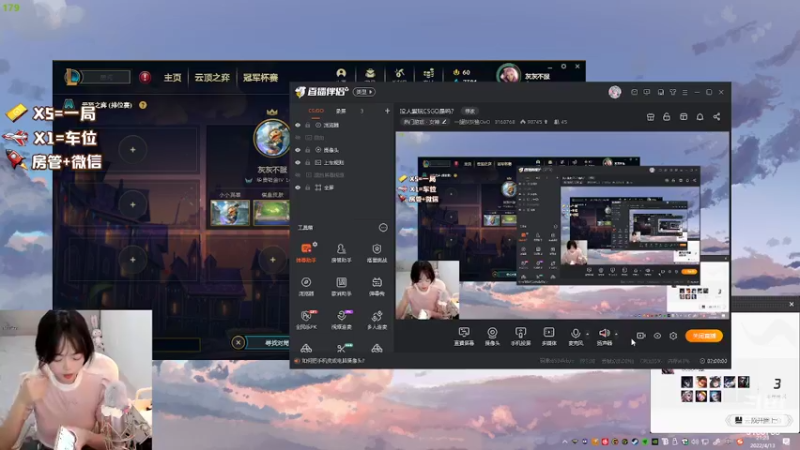Screen dimensions: 800x450
Task: Open the profile portrait in League client header
Action: pyautogui.click(x=508, y=75)
